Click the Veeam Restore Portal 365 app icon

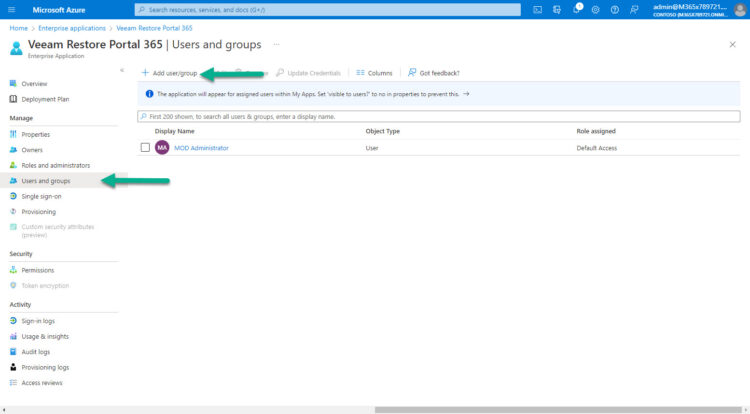tap(16, 48)
